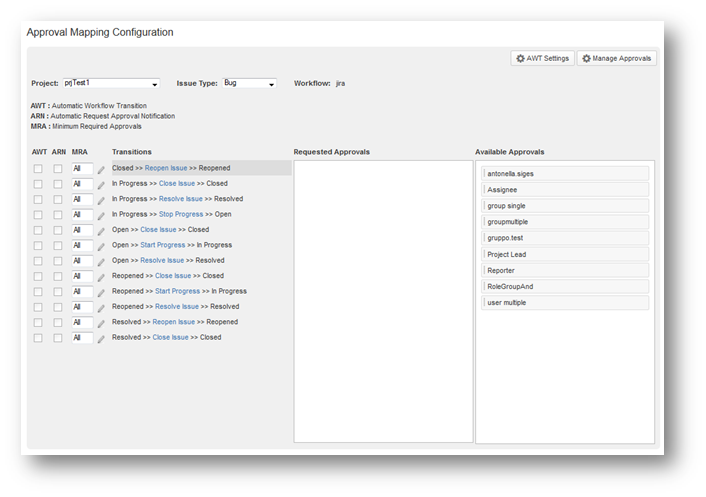Click pencil icon for Closed Reopen Issue row
706x497 pixels.
tap(101, 170)
